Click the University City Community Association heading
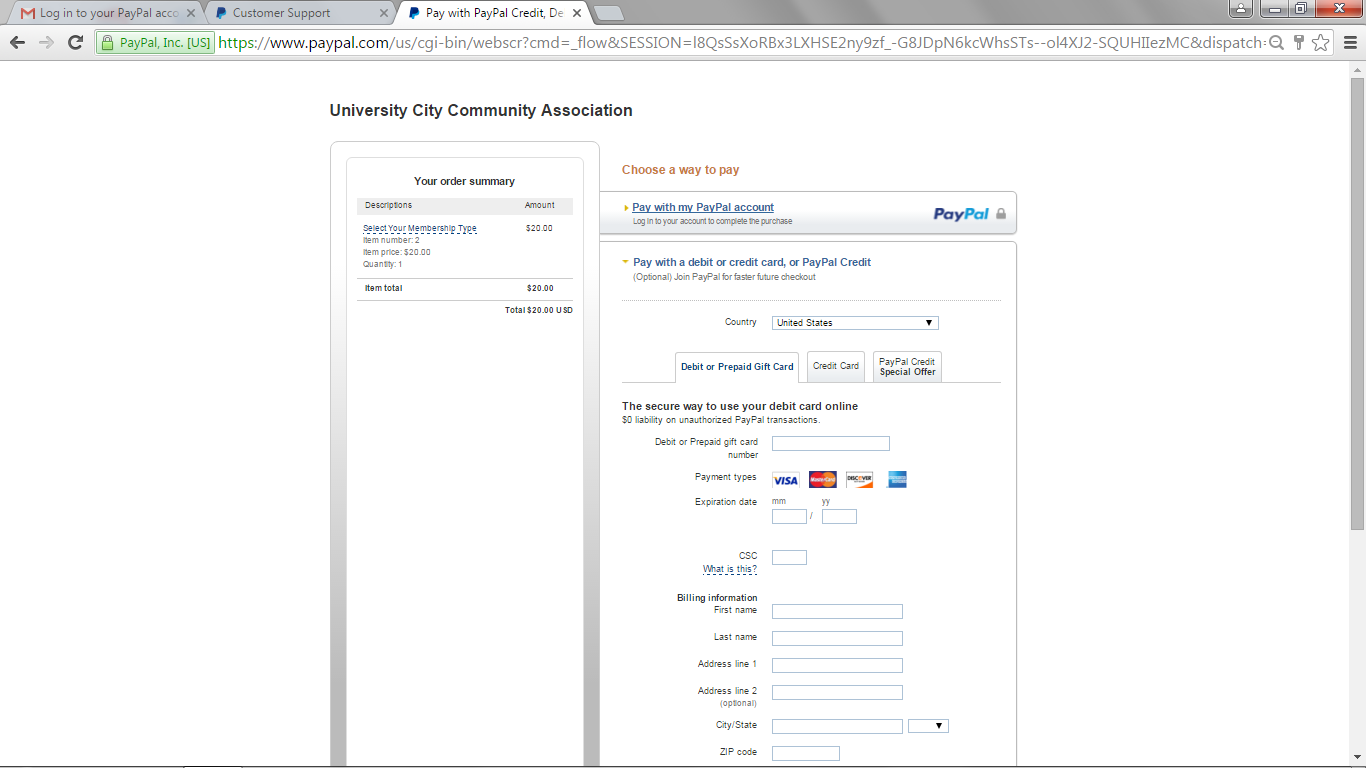The image size is (1366, 768). click(x=481, y=111)
